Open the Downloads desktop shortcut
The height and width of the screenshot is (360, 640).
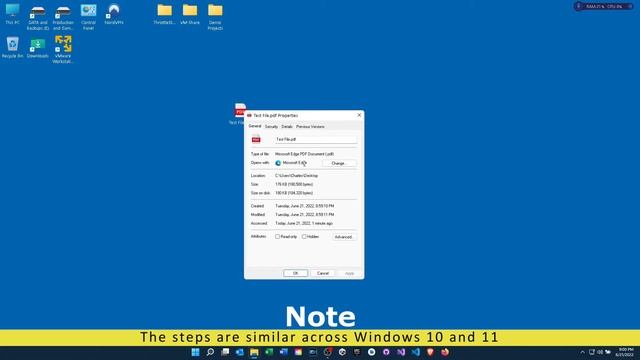[x=38, y=47]
